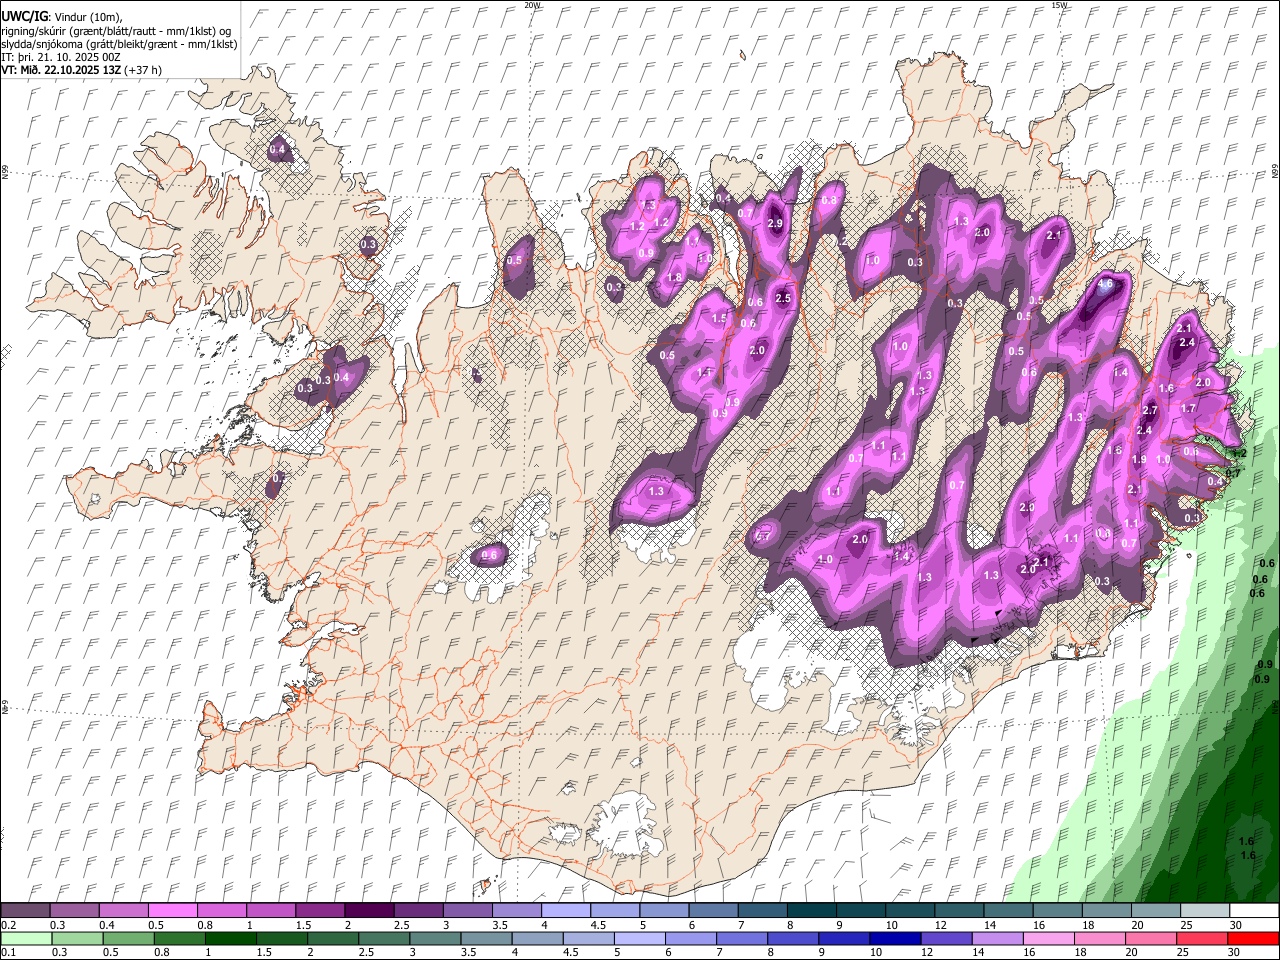Click the 'VT: Mið. 22.10.2025 13Z (+37 h)' line
Viewport: 1280px width, 960px height.
coord(82,70)
